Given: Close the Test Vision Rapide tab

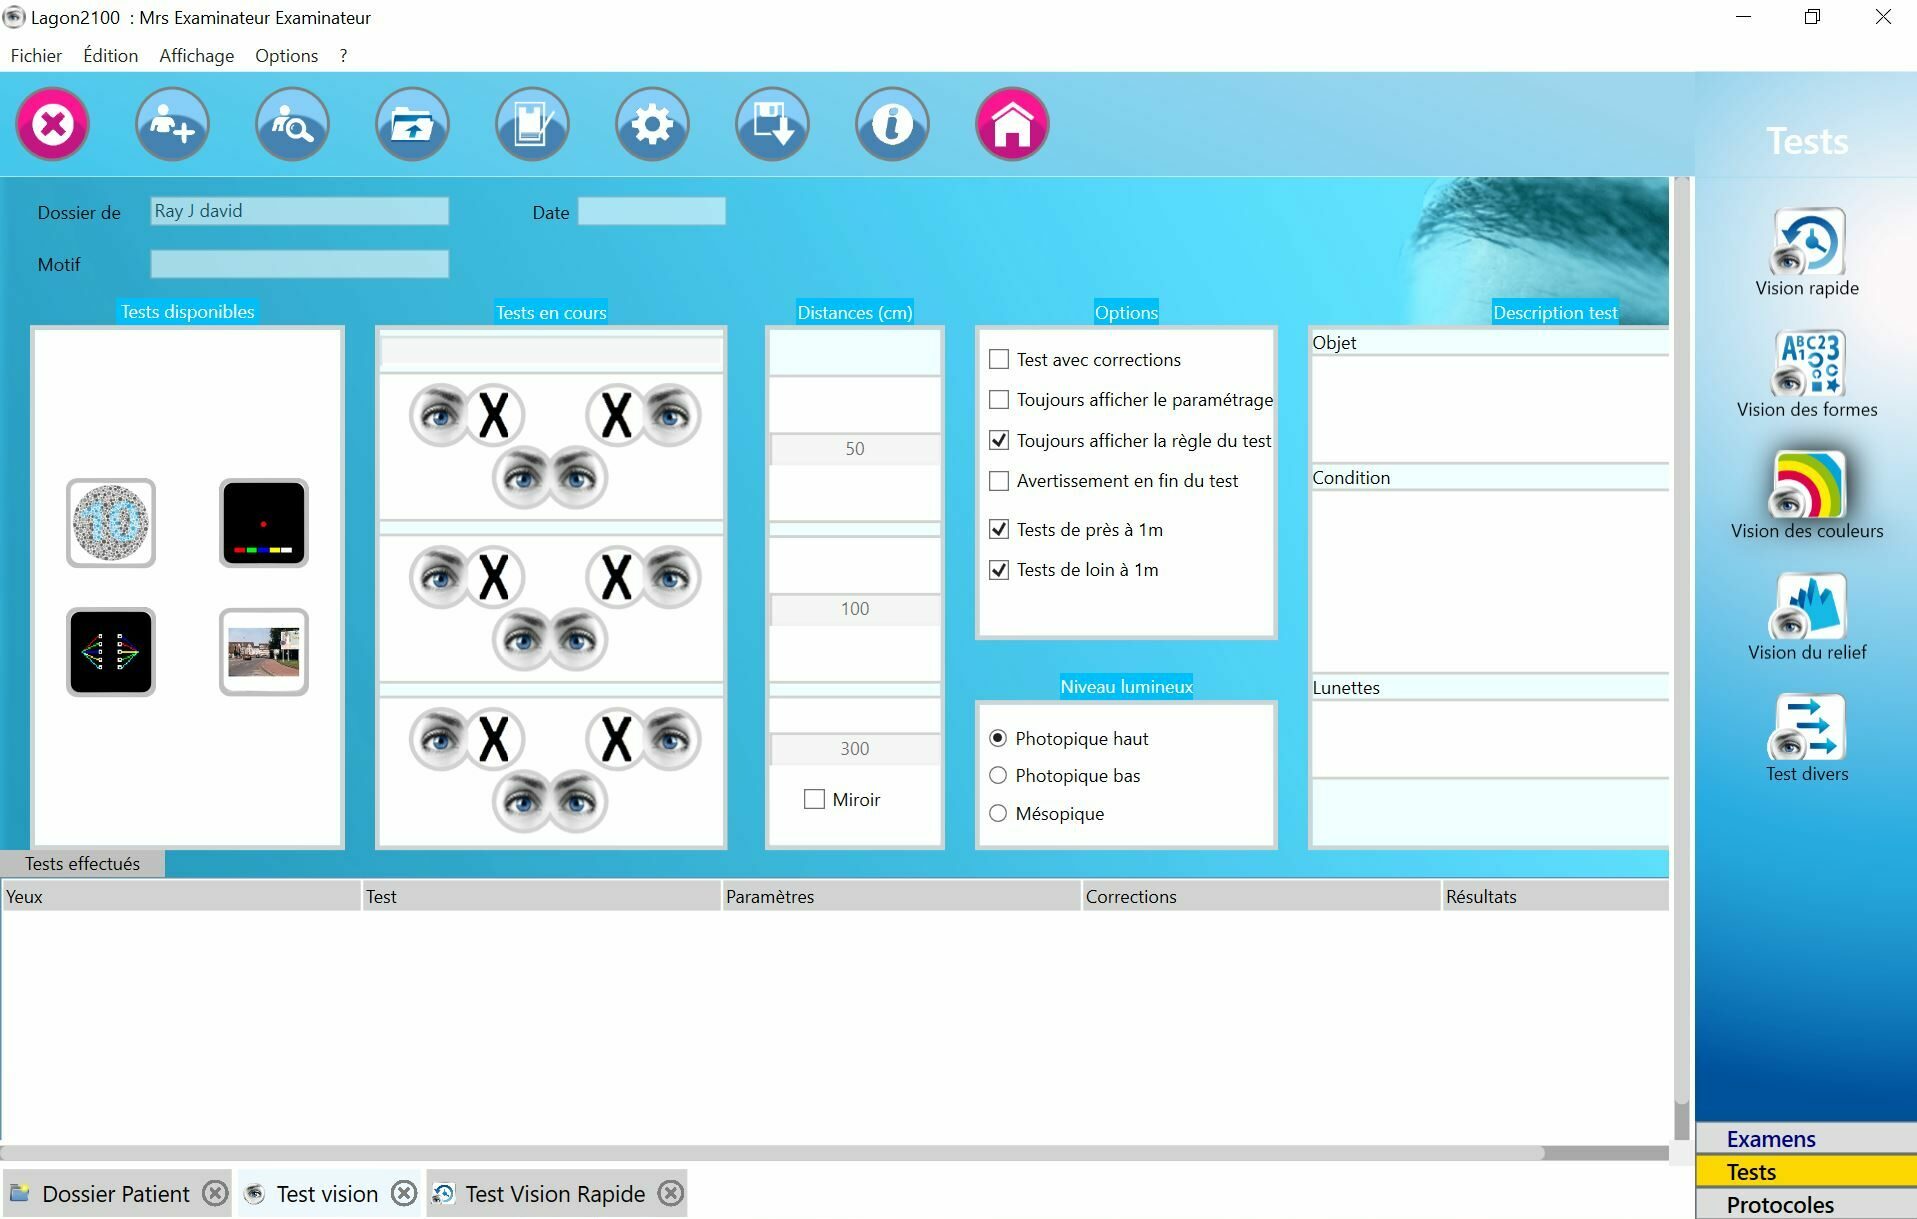Looking at the screenshot, I should pyautogui.click(x=672, y=1194).
